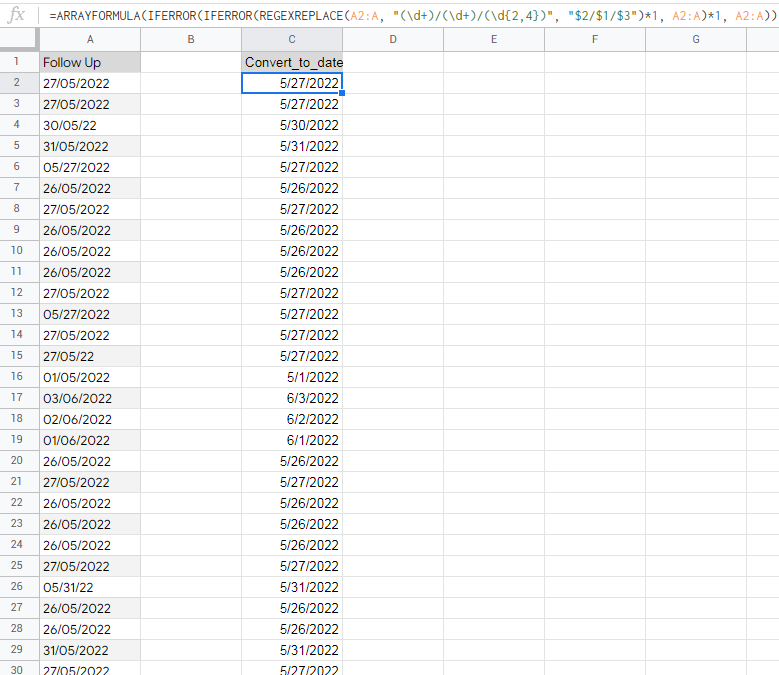Click cell A26 with 05/31/22
779x675 pixels.
tap(90, 587)
